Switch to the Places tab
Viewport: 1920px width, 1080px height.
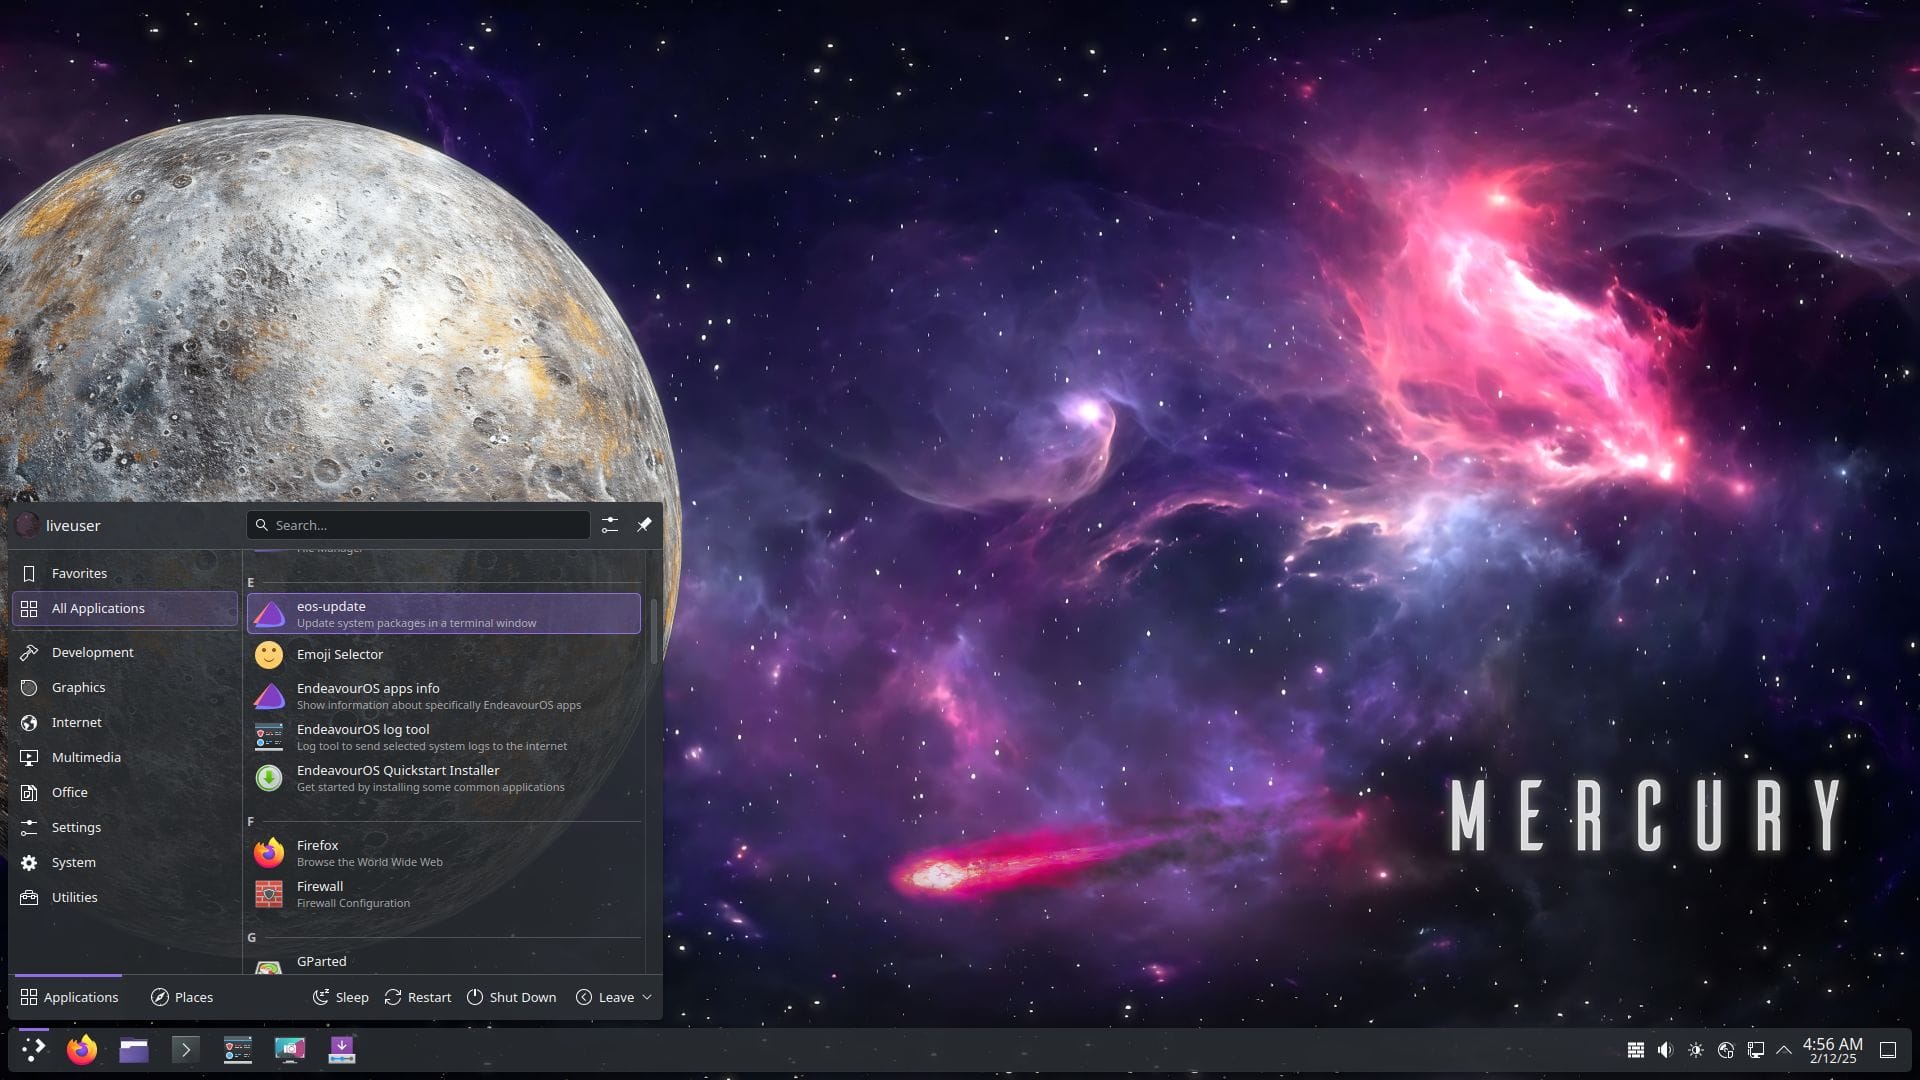(x=182, y=997)
